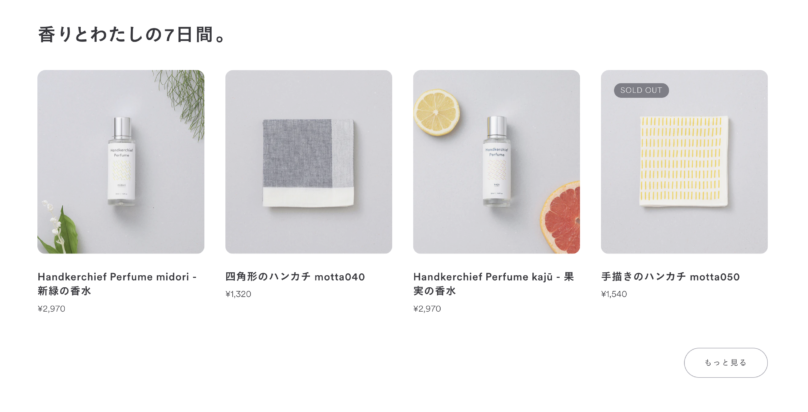Click the SOLD OUT badge

tap(641, 90)
